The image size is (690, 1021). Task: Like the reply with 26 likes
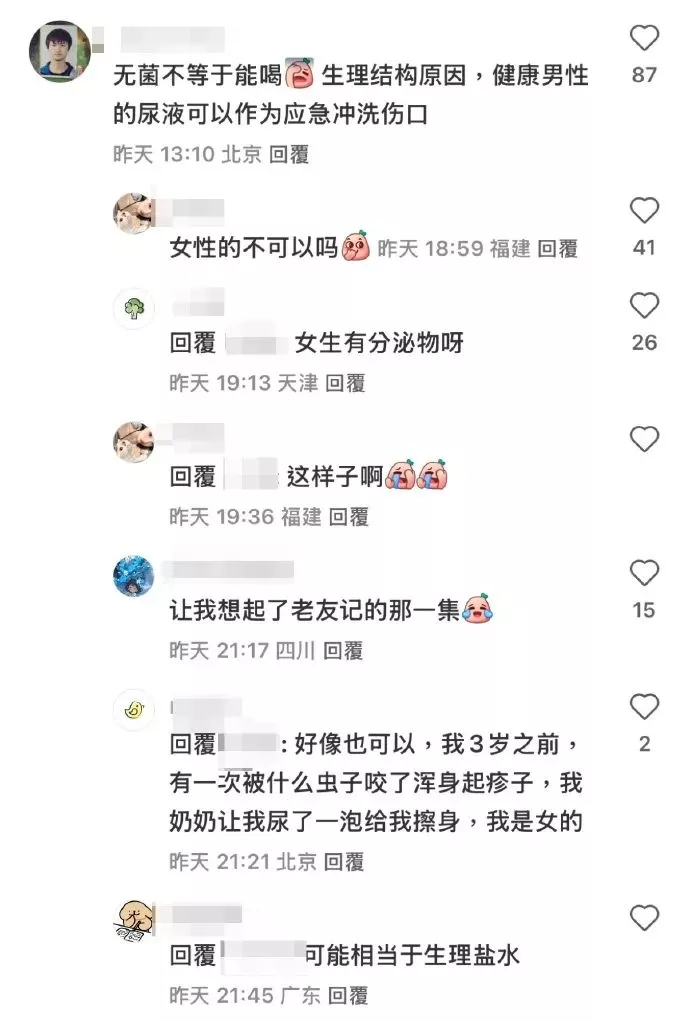tap(644, 305)
